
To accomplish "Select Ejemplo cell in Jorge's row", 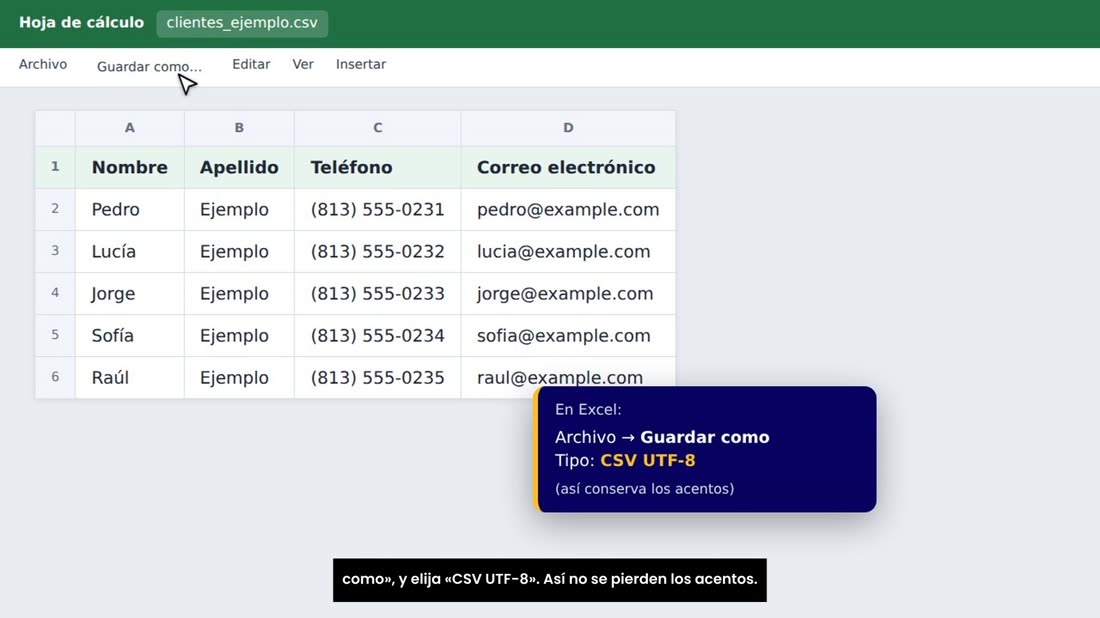I will point(239,293).
